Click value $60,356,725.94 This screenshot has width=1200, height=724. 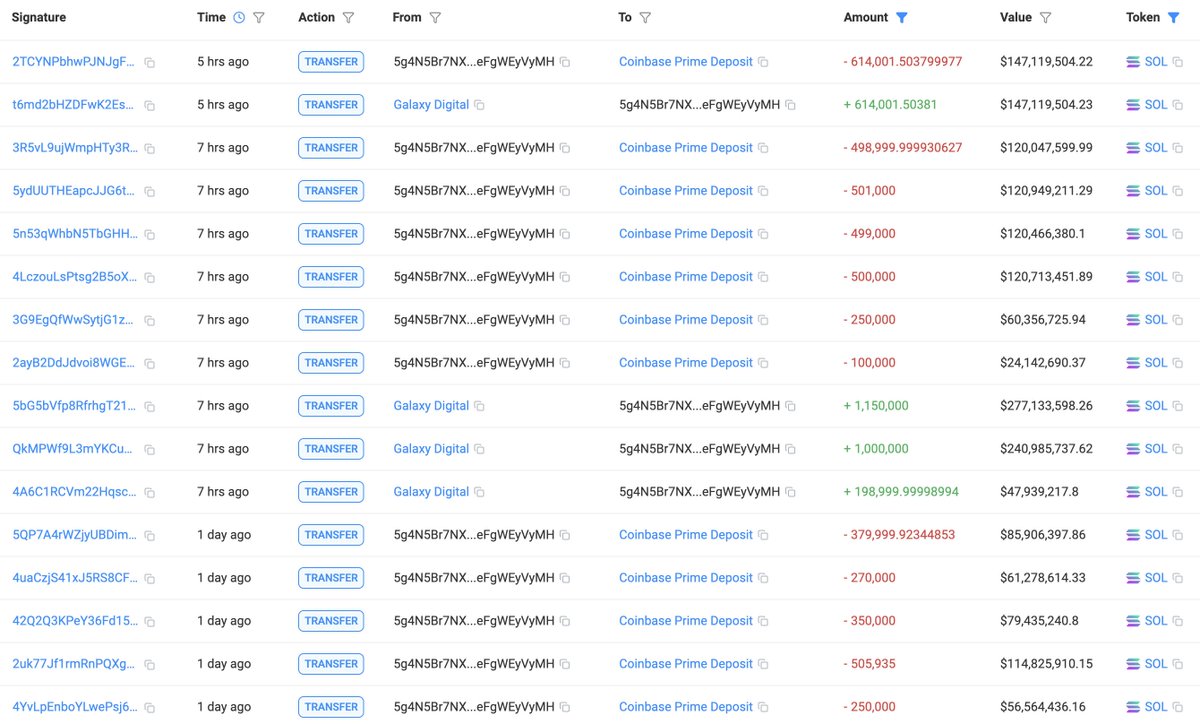[x=1043, y=320]
